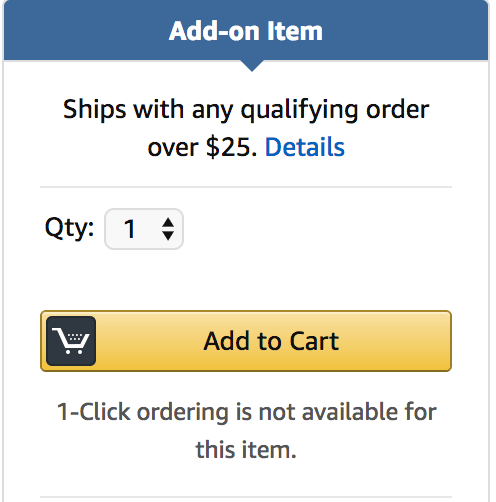Click the shopping cart icon
496x502 pixels.
(71, 341)
